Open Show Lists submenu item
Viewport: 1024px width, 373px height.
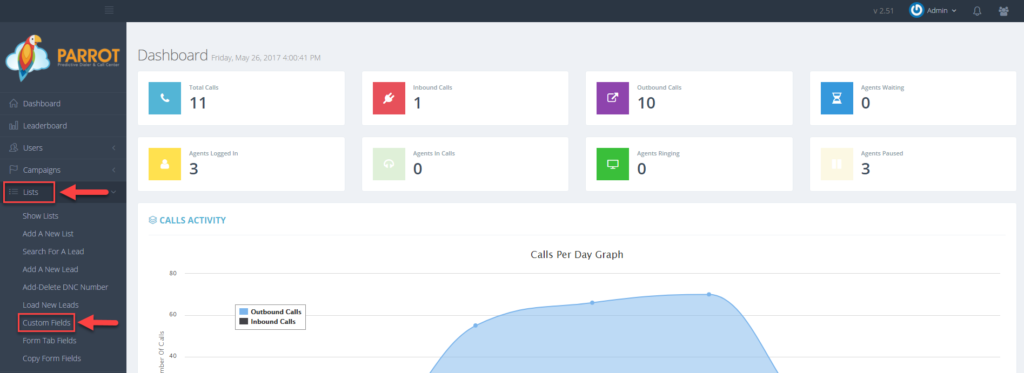[x=40, y=216]
